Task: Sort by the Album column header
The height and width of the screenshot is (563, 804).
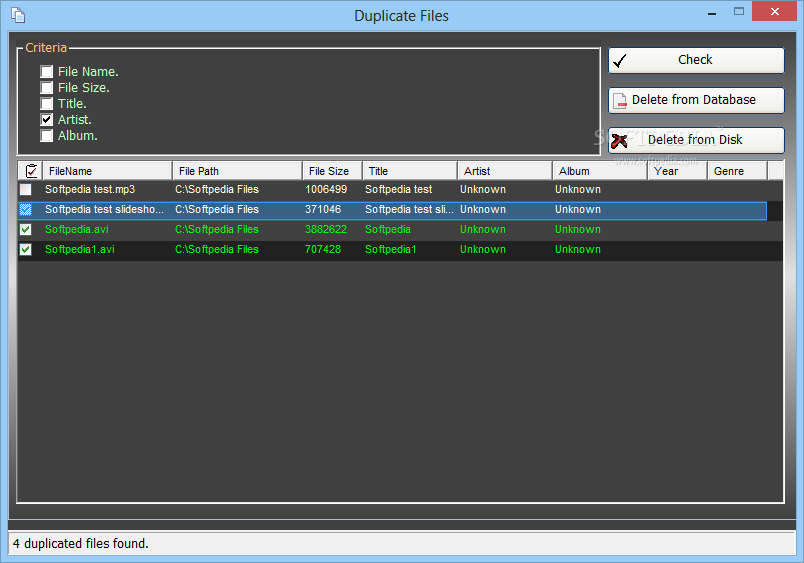Action: pyautogui.click(x=600, y=171)
